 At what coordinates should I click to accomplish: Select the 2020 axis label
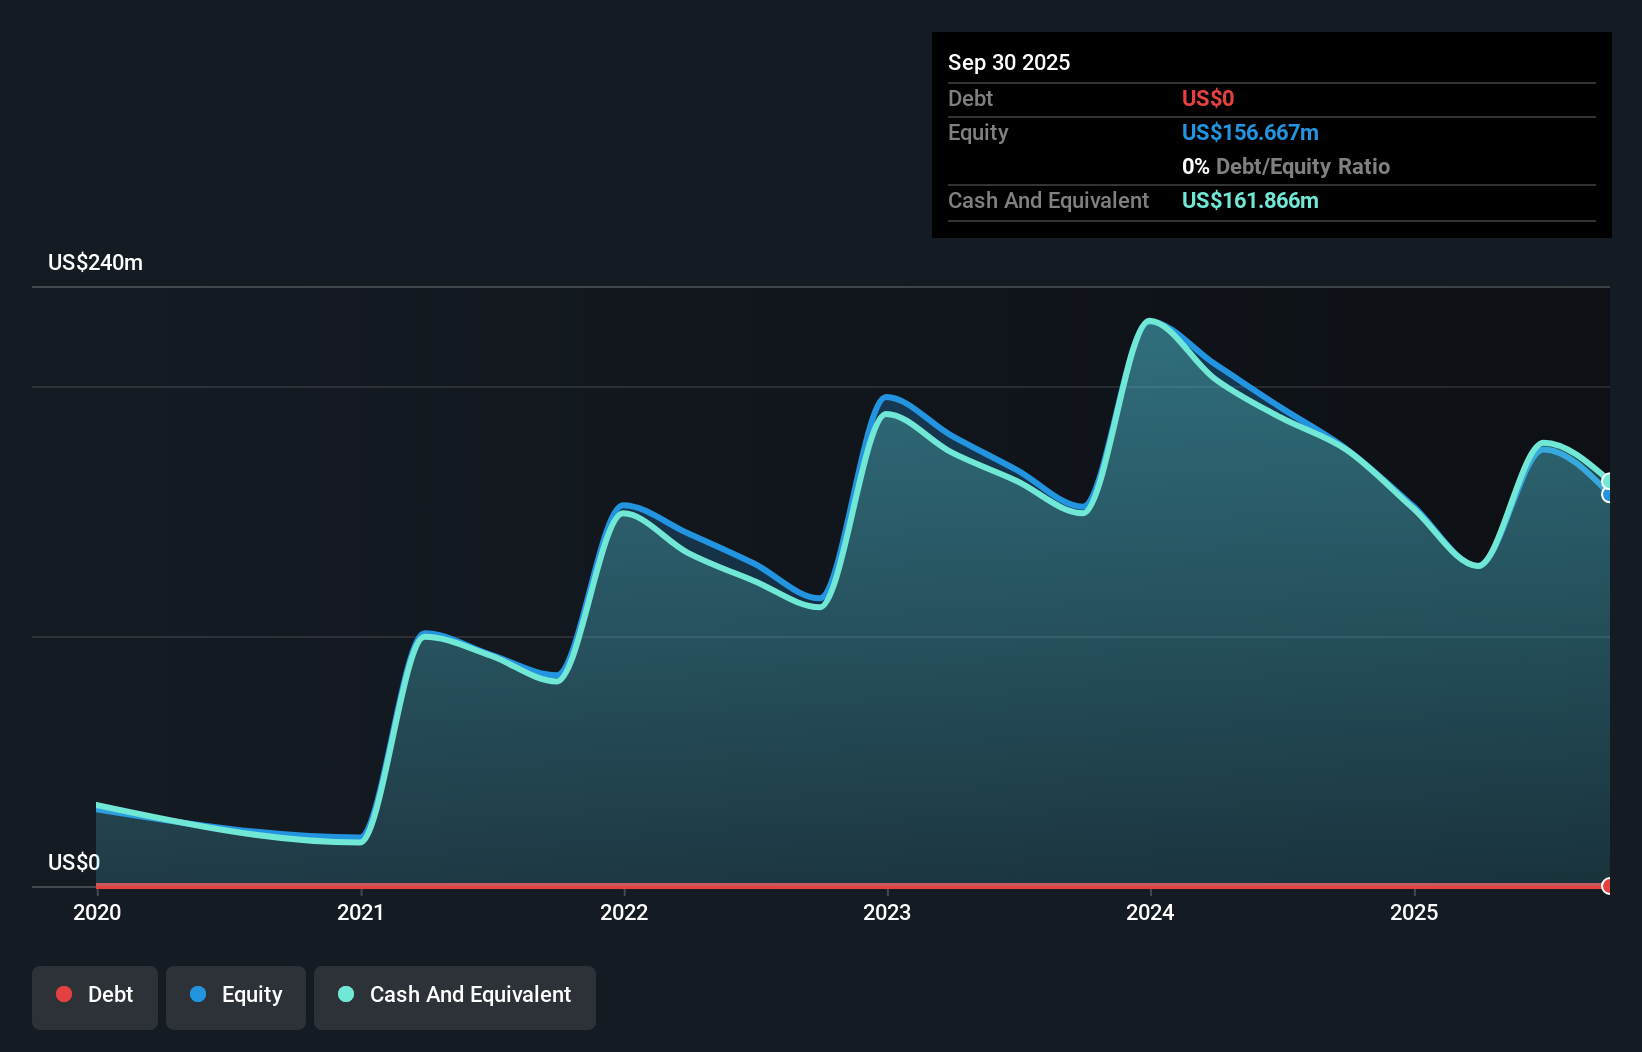click(x=96, y=912)
